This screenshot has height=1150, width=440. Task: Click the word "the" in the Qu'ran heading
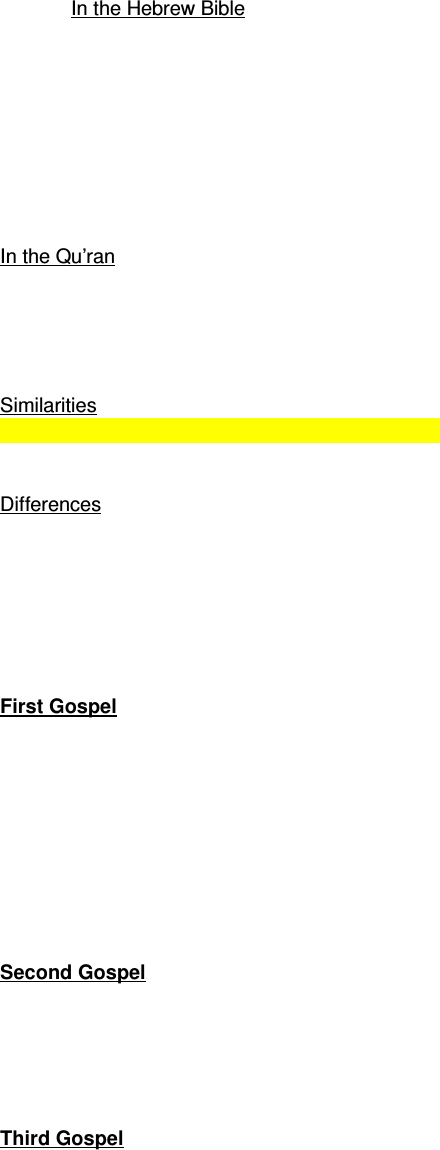(36, 257)
